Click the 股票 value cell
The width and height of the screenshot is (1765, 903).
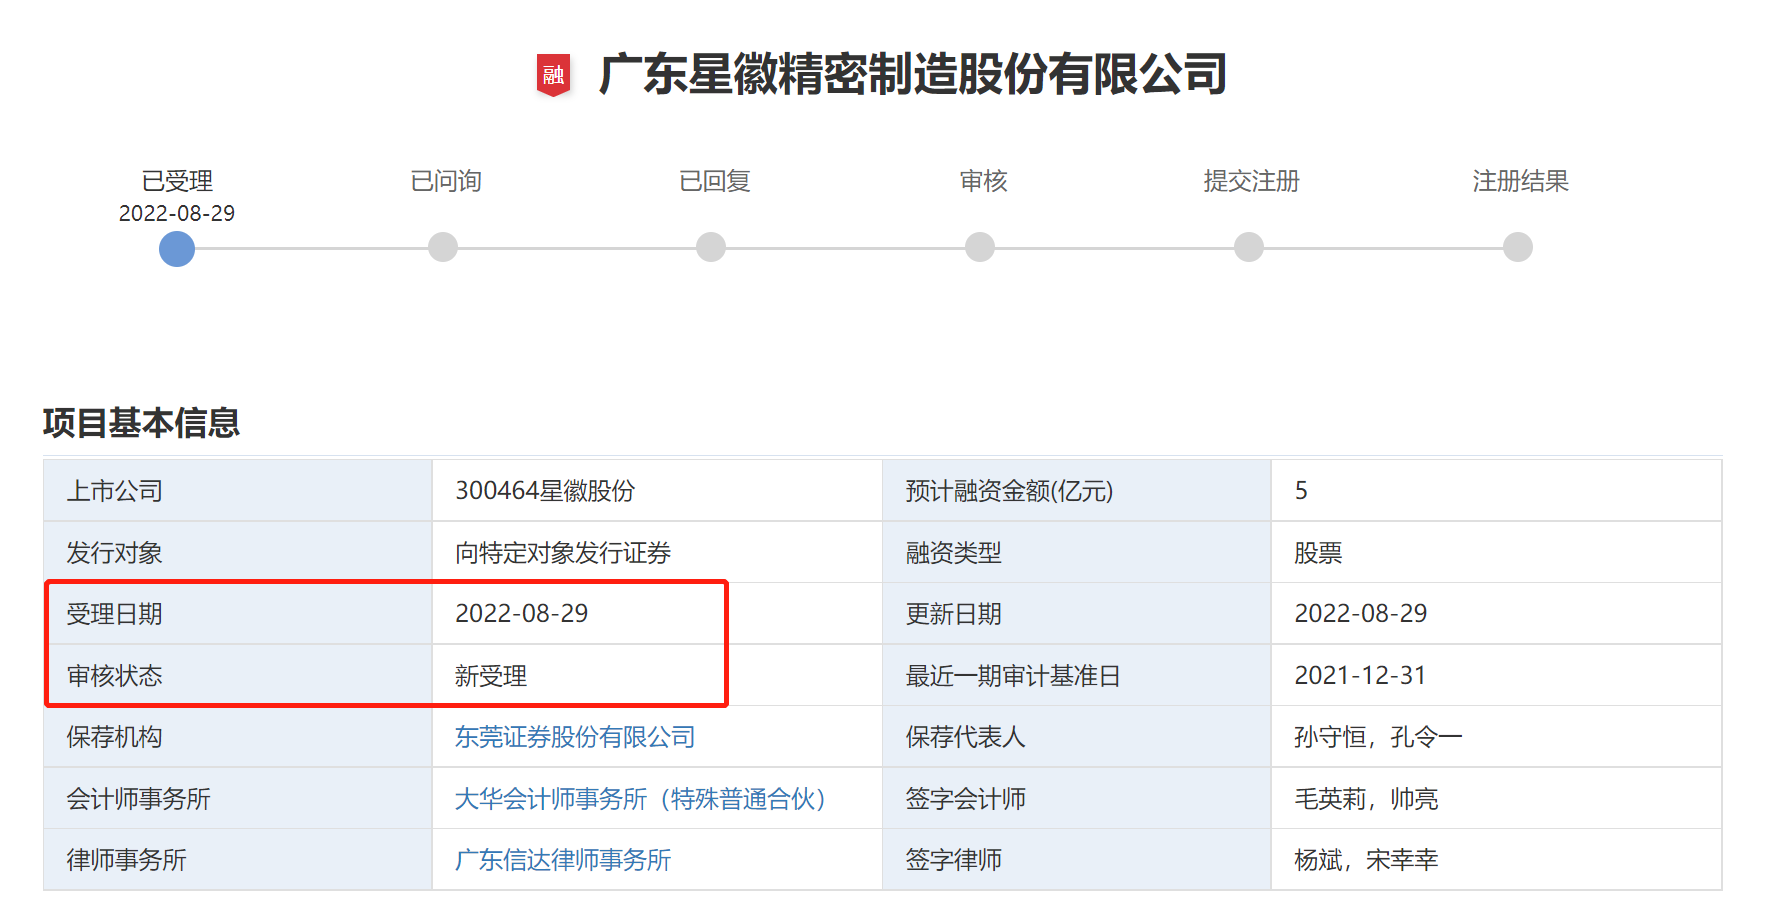coord(1496,552)
